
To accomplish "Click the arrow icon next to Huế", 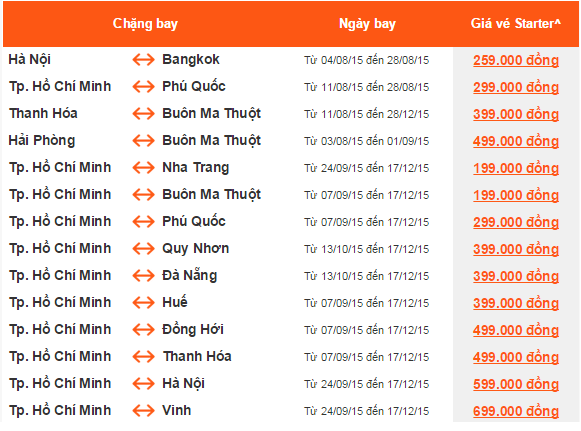I will click(143, 303).
